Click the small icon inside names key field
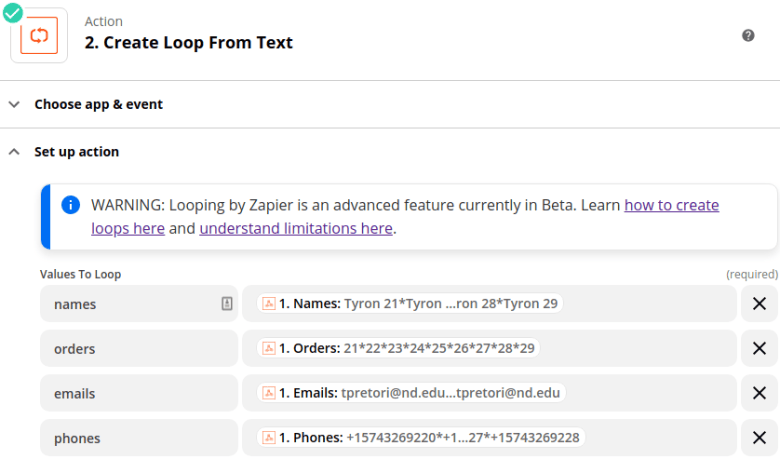 (x=227, y=303)
